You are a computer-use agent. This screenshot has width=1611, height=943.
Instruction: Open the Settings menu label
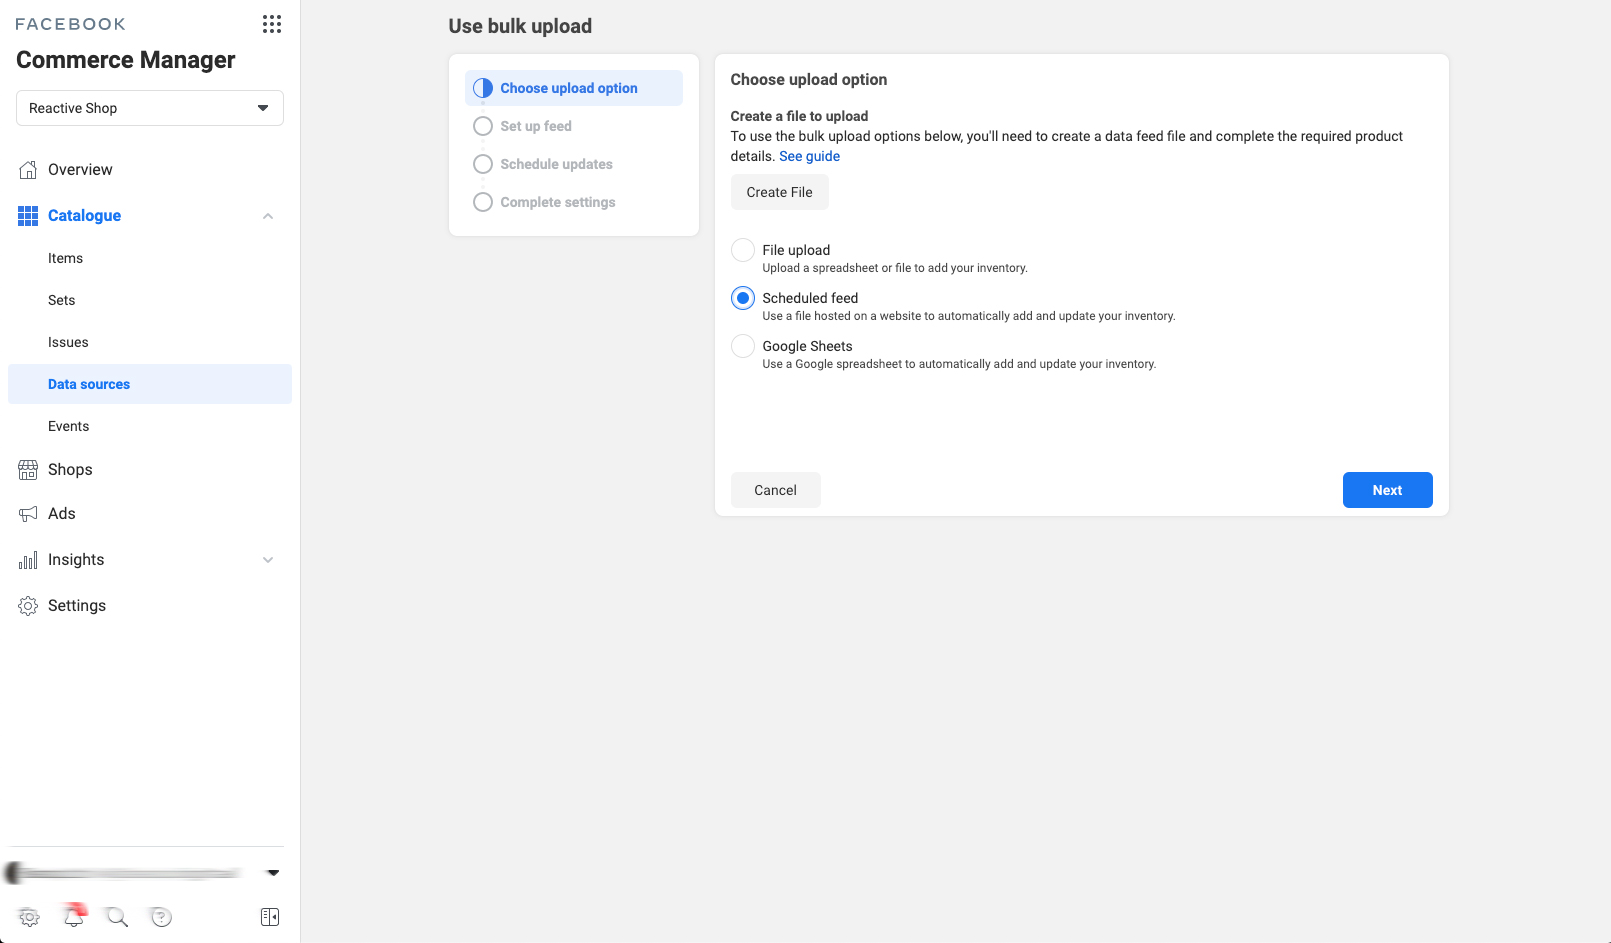coord(77,606)
